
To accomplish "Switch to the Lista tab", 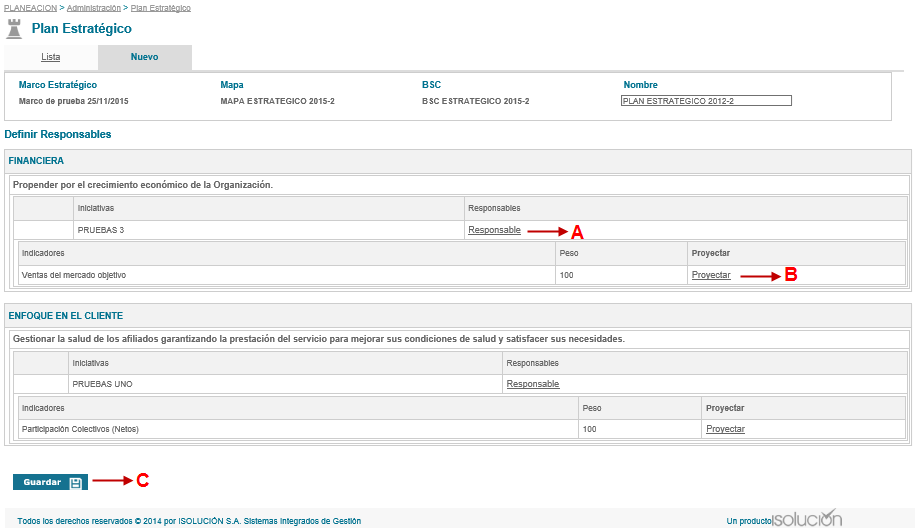I will (x=50, y=57).
